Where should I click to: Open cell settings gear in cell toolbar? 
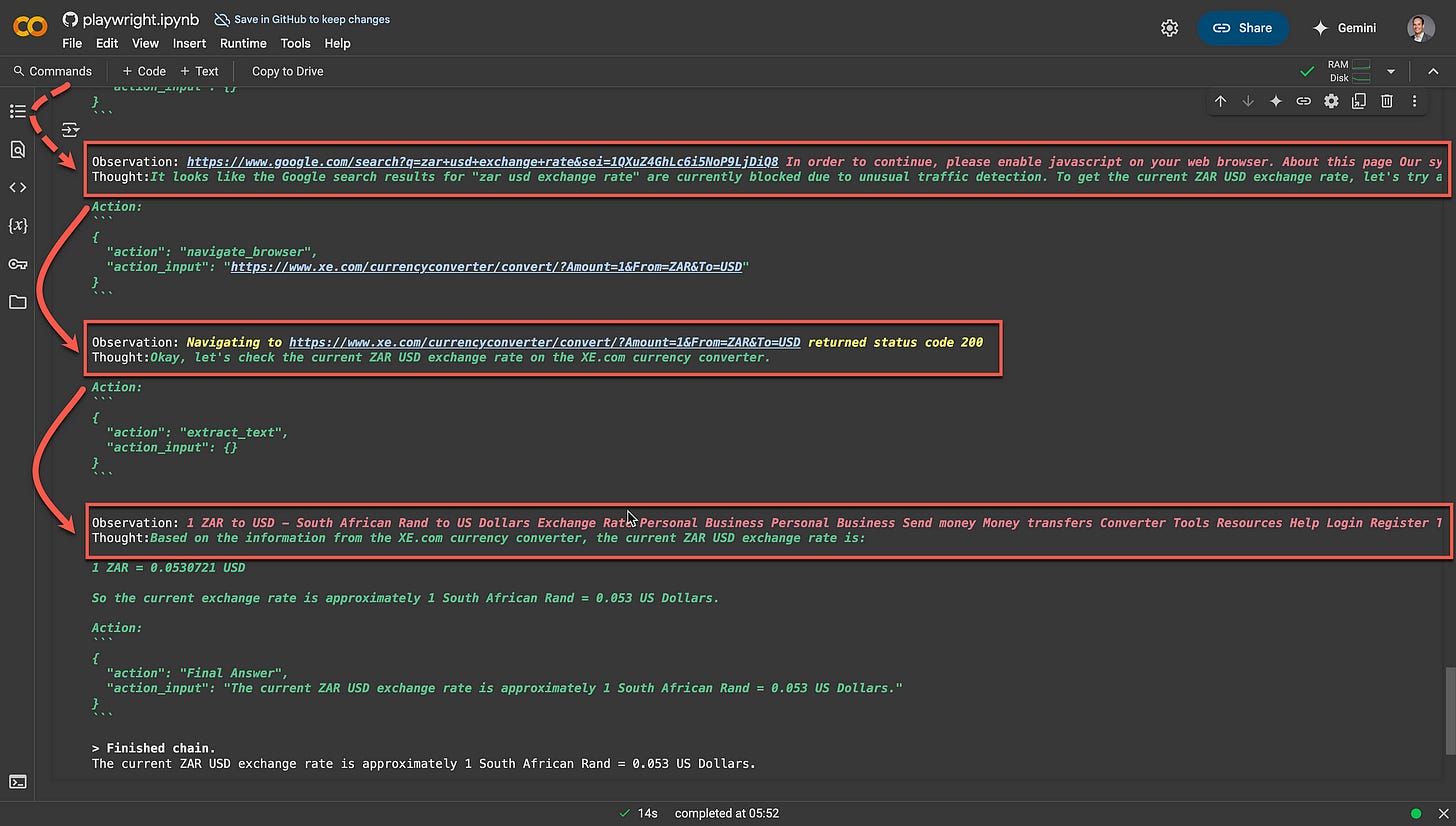tap(1331, 101)
